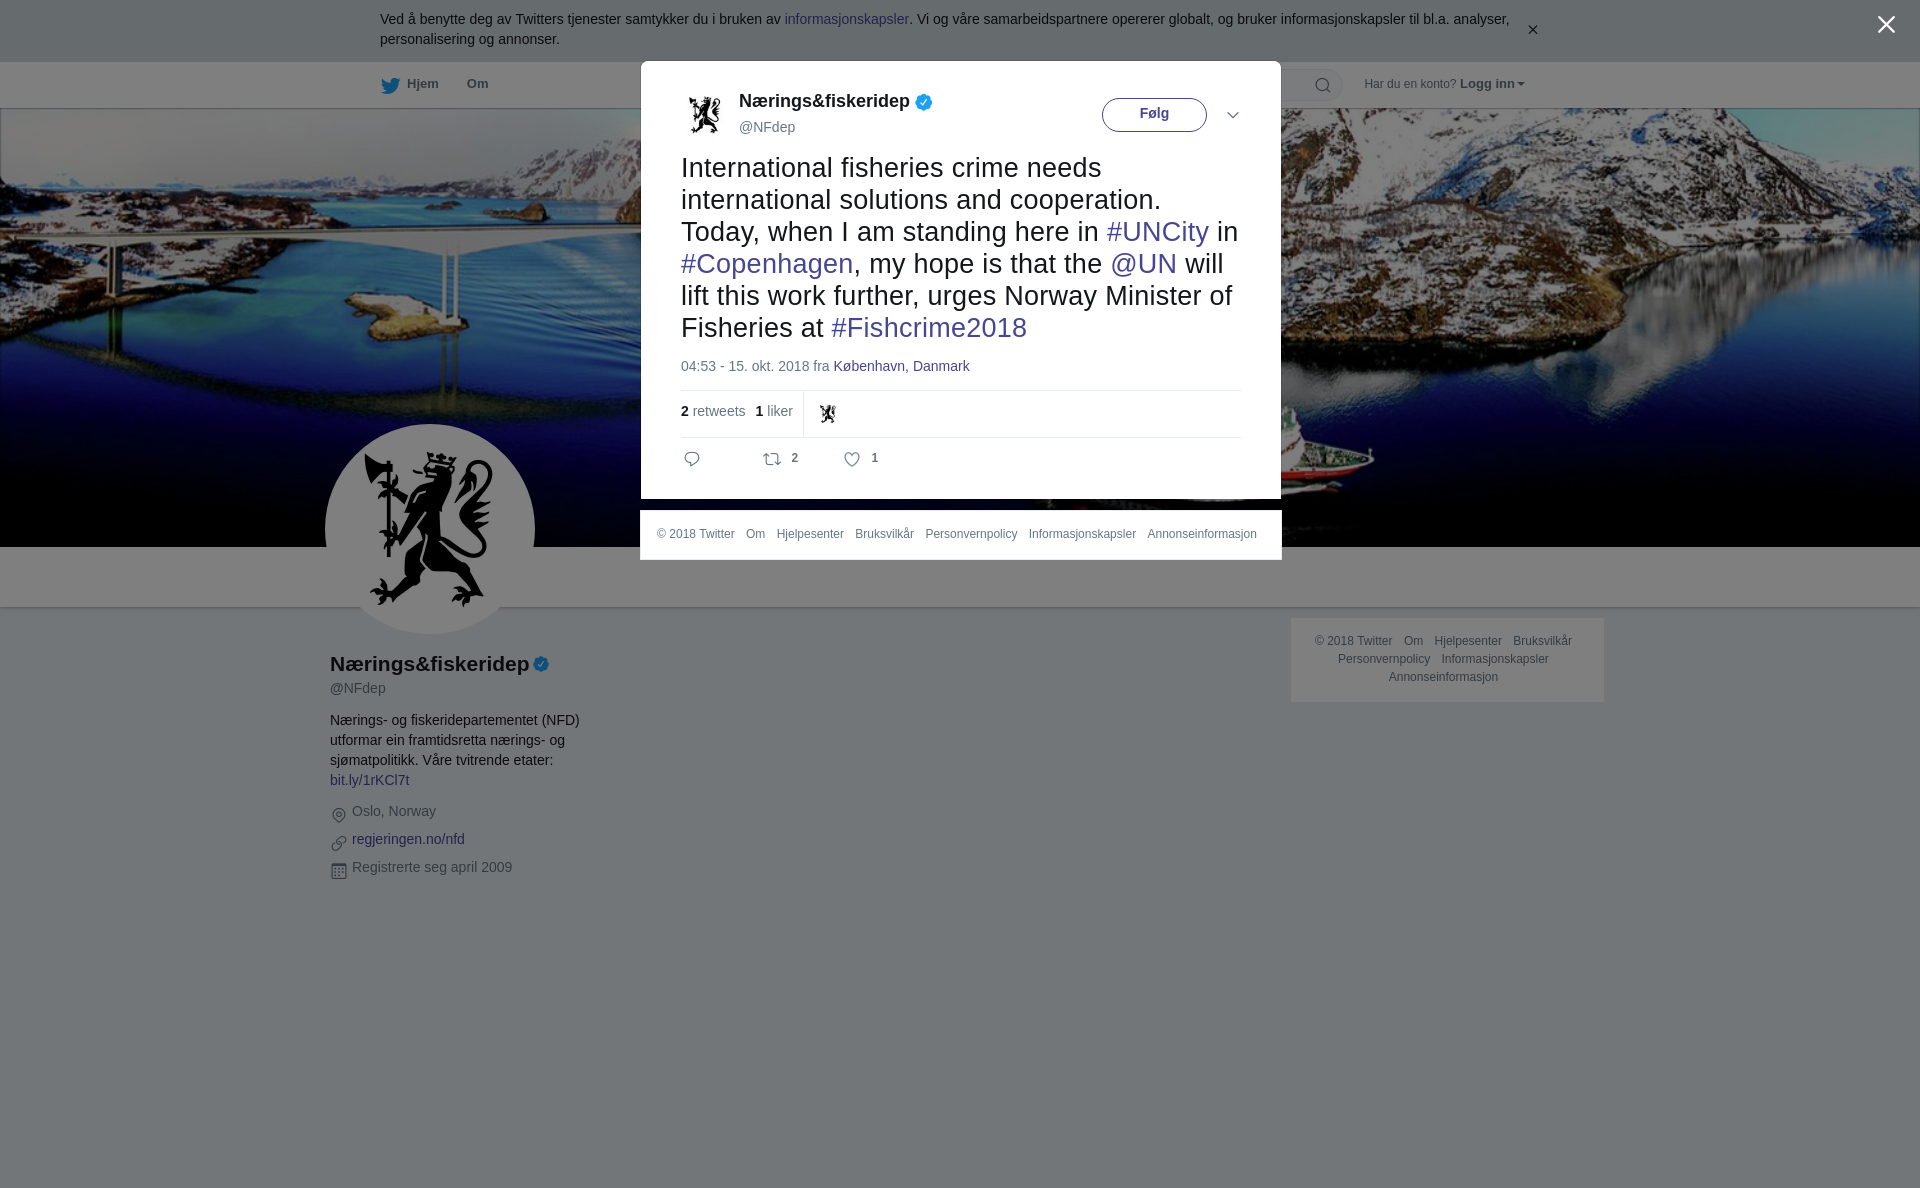Open informasjonskapsler link in banner
The width and height of the screenshot is (1920, 1188).
846,19
